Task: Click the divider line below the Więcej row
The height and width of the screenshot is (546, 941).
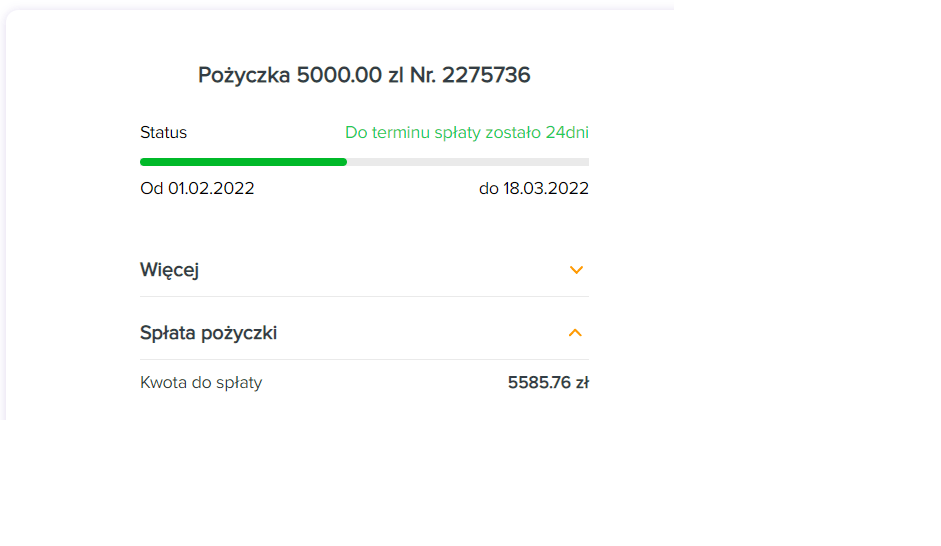Action: tap(364, 296)
